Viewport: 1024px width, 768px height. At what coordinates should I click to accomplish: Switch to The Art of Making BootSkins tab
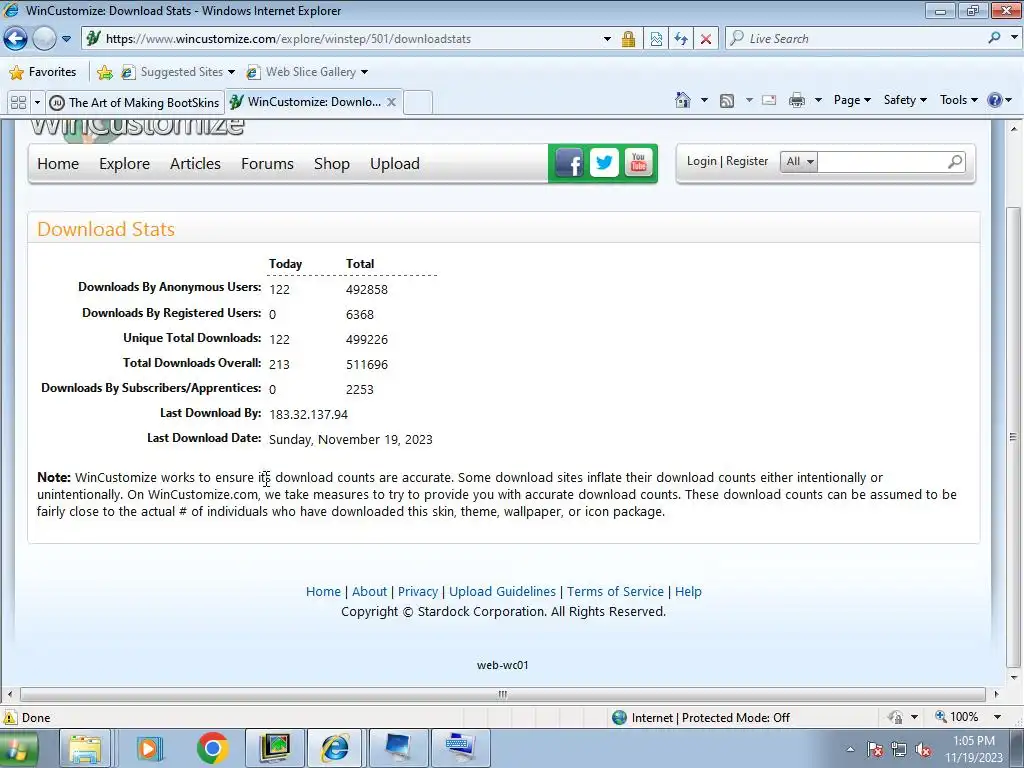tap(135, 103)
